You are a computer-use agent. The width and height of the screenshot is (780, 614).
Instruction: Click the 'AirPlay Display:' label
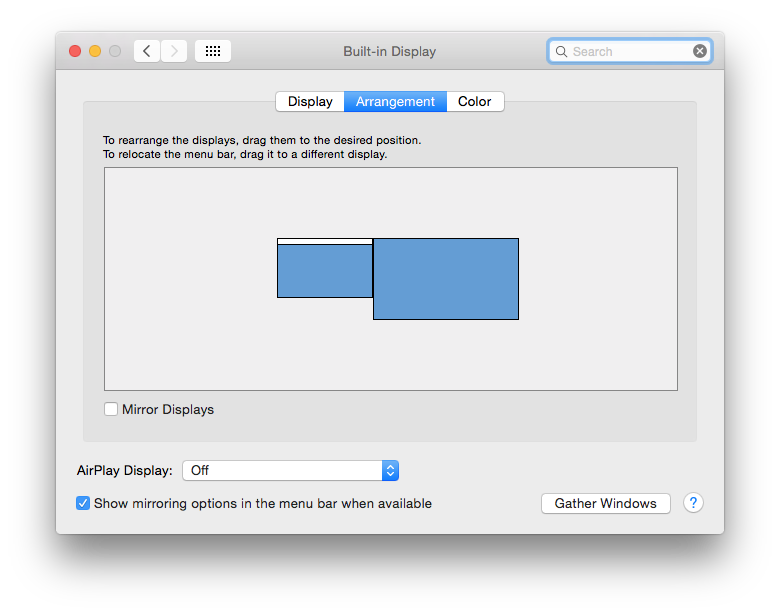pos(125,470)
